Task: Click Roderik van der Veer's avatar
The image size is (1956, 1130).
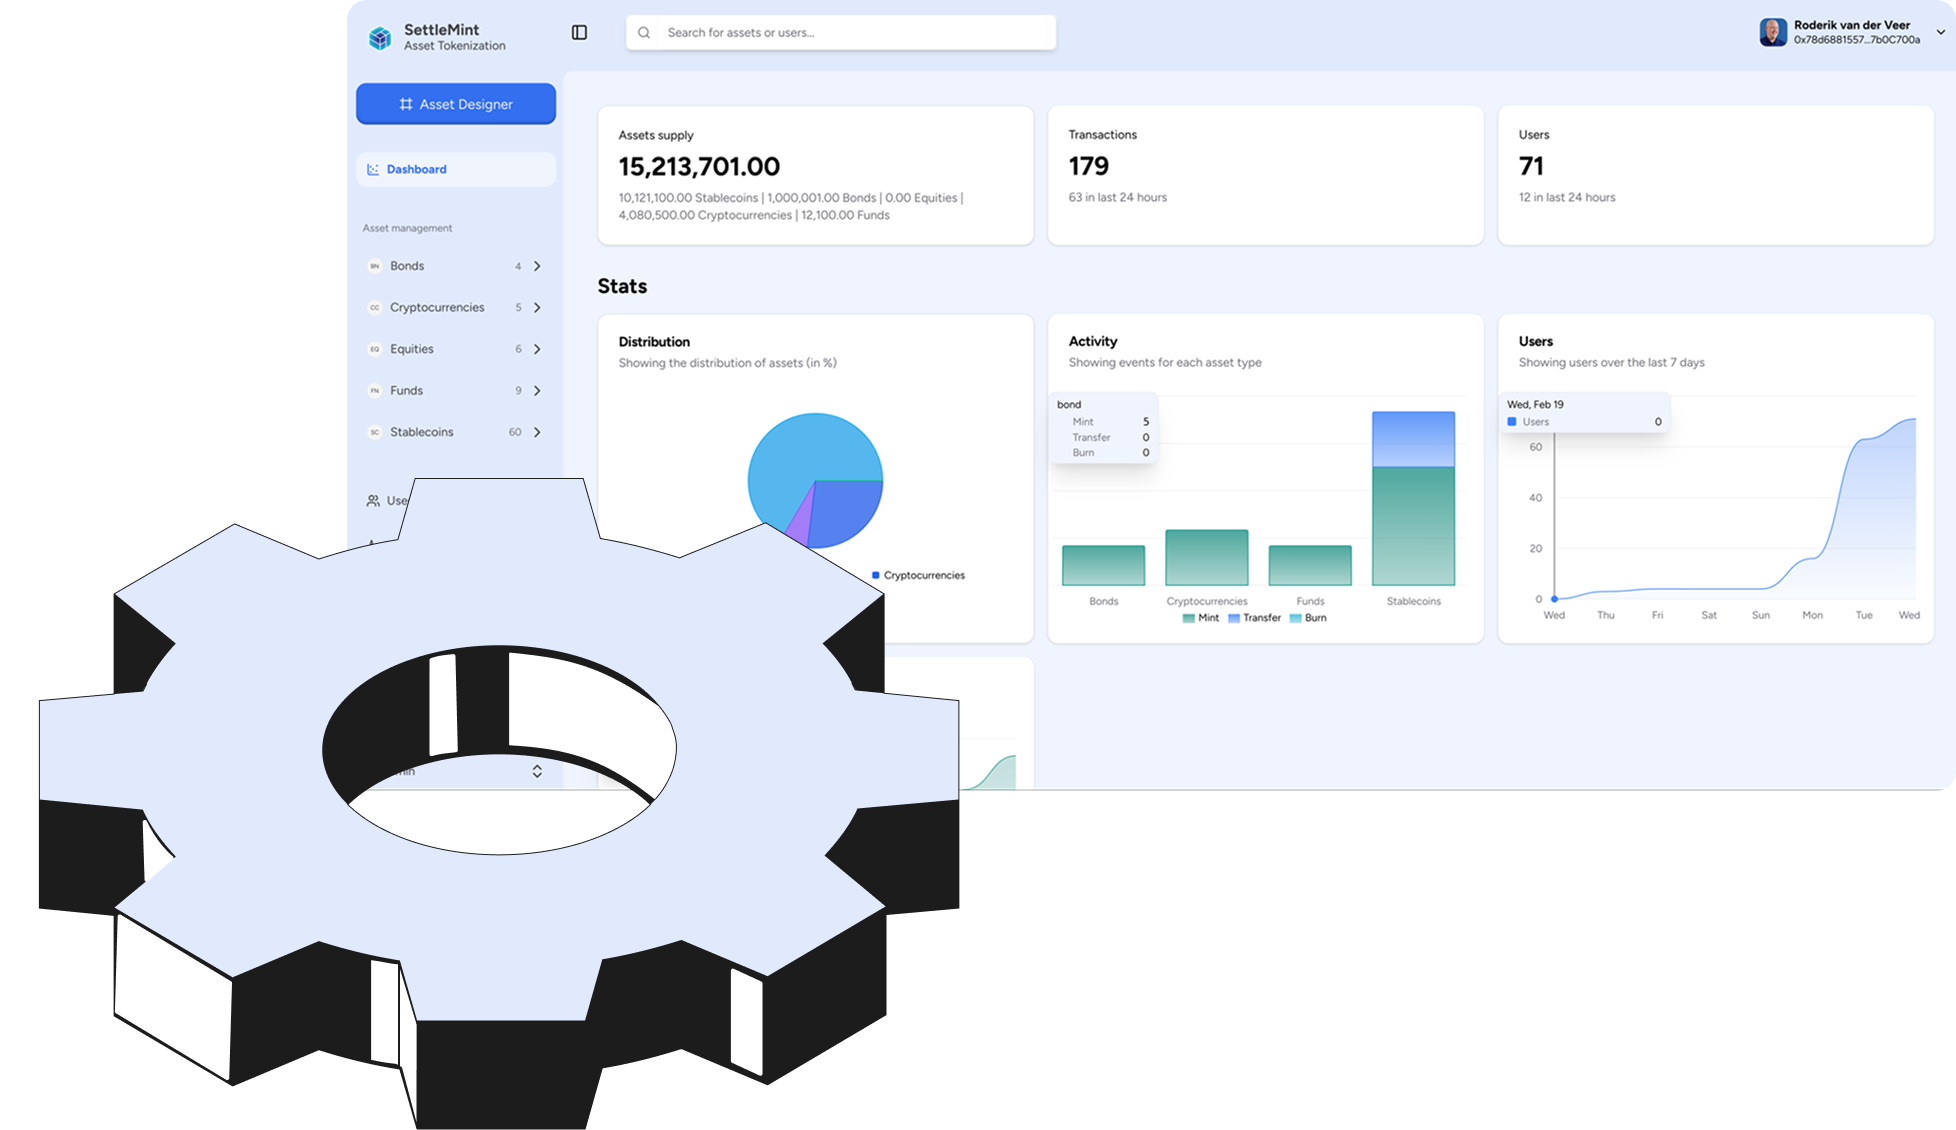Action: point(1773,32)
